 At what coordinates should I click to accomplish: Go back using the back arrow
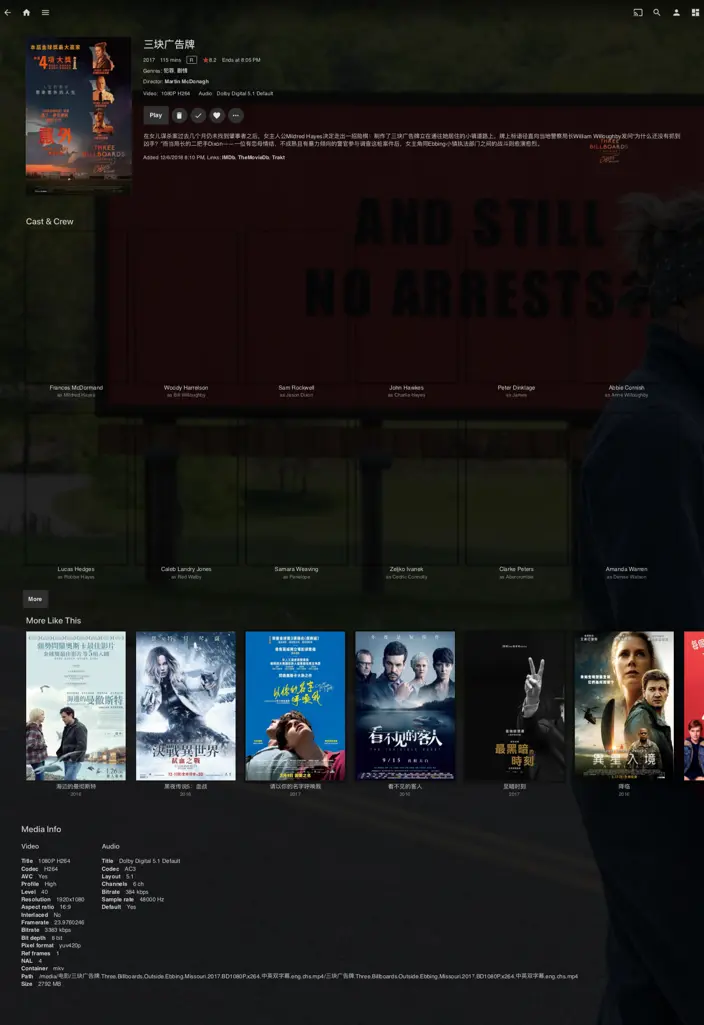tap(8, 13)
